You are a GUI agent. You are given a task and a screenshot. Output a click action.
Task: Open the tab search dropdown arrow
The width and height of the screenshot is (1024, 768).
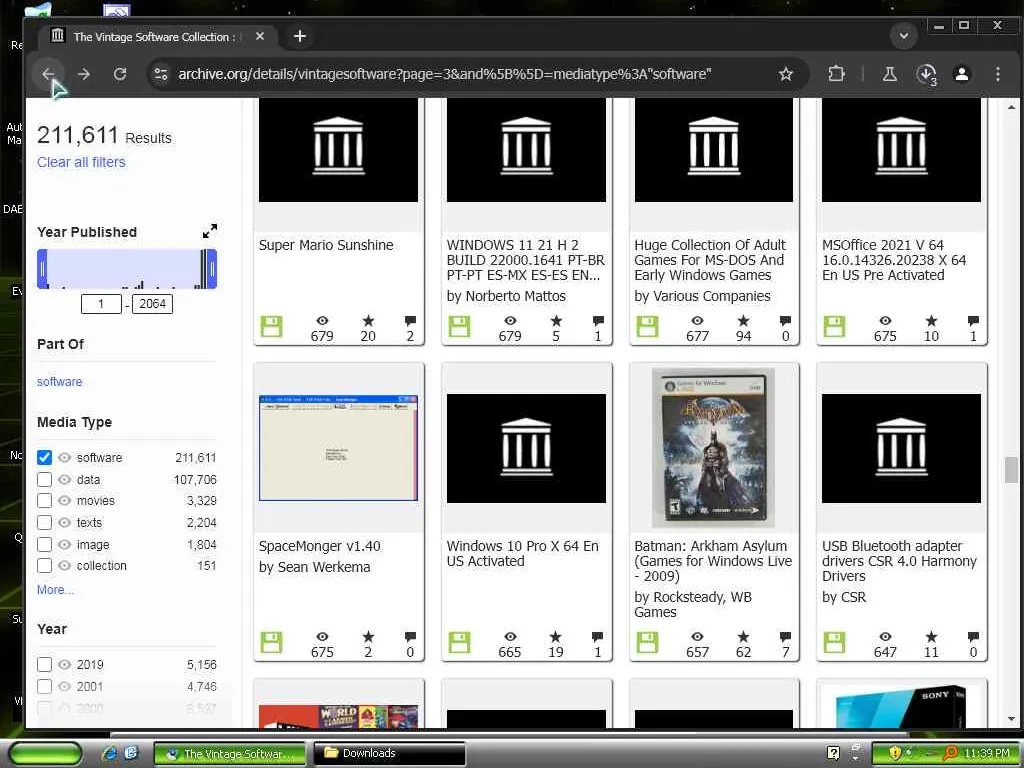click(904, 36)
